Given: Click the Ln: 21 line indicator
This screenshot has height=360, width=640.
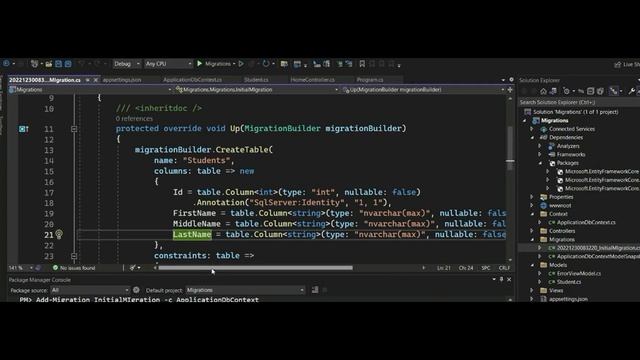Looking at the screenshot, I should [443, 268].
